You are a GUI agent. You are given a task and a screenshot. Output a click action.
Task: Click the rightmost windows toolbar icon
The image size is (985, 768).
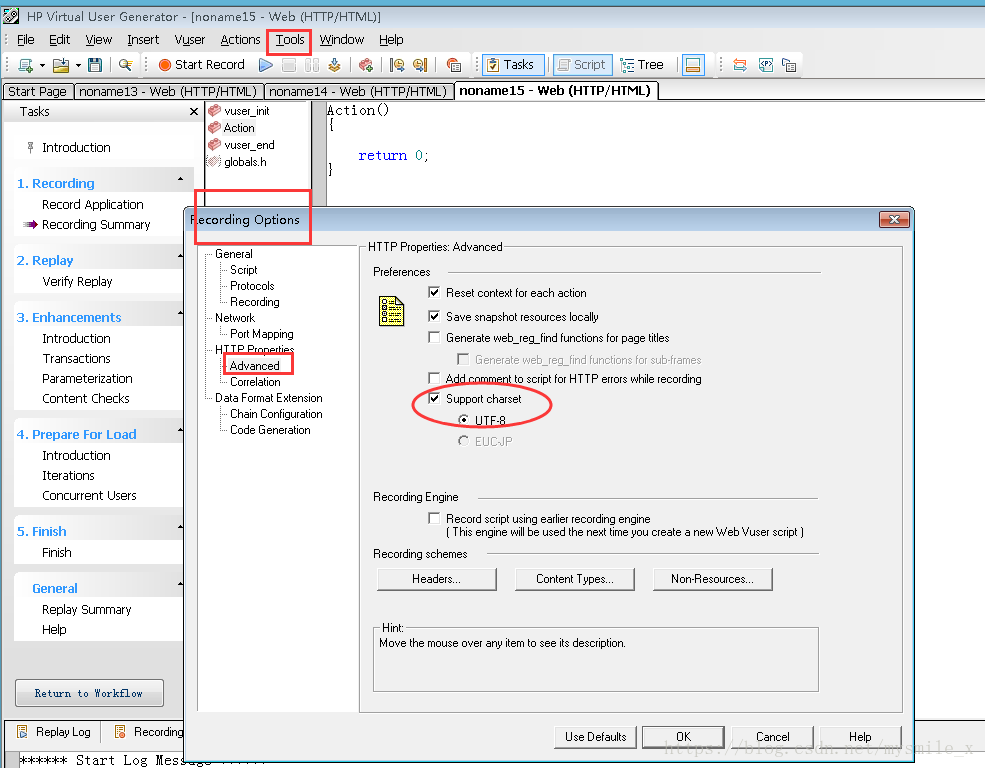pos(789,65)
